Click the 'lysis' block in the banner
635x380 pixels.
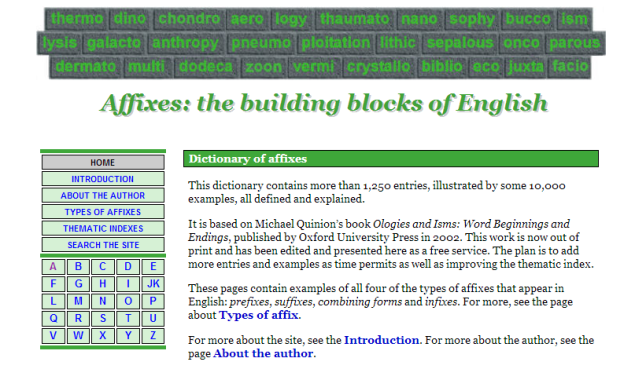click(60, 43)
